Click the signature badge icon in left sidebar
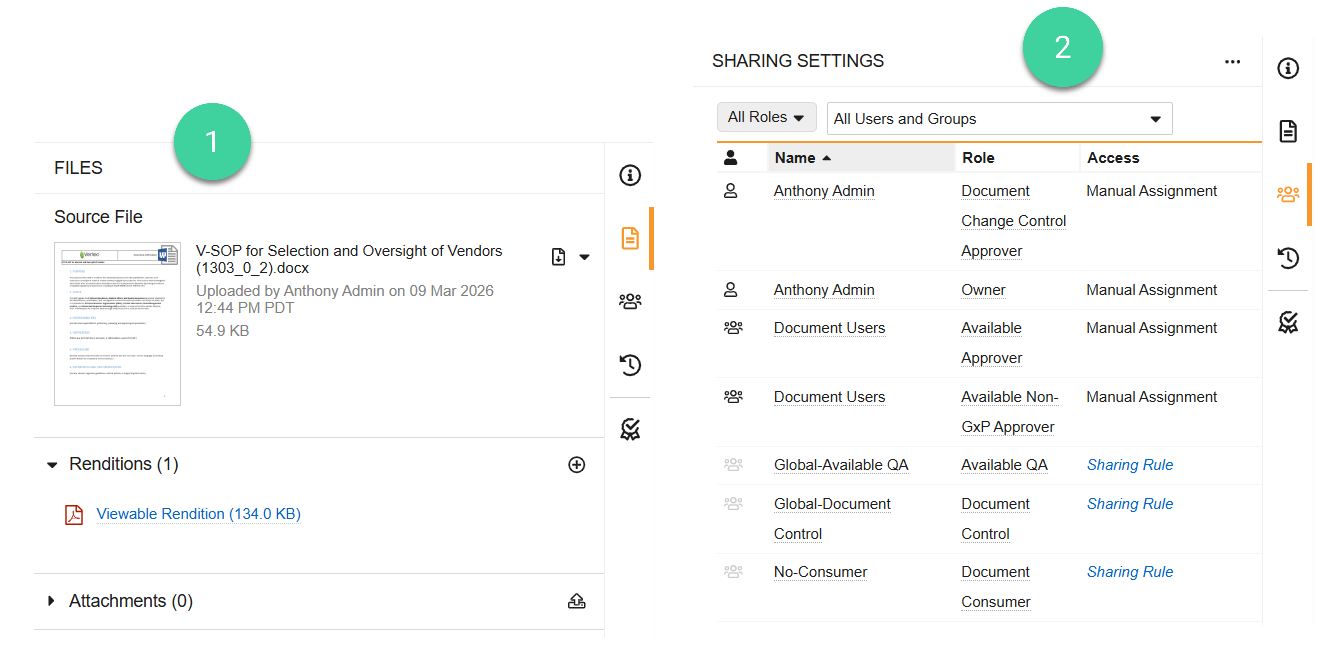The image size is (1340, 649). click(x=630, y=429)
